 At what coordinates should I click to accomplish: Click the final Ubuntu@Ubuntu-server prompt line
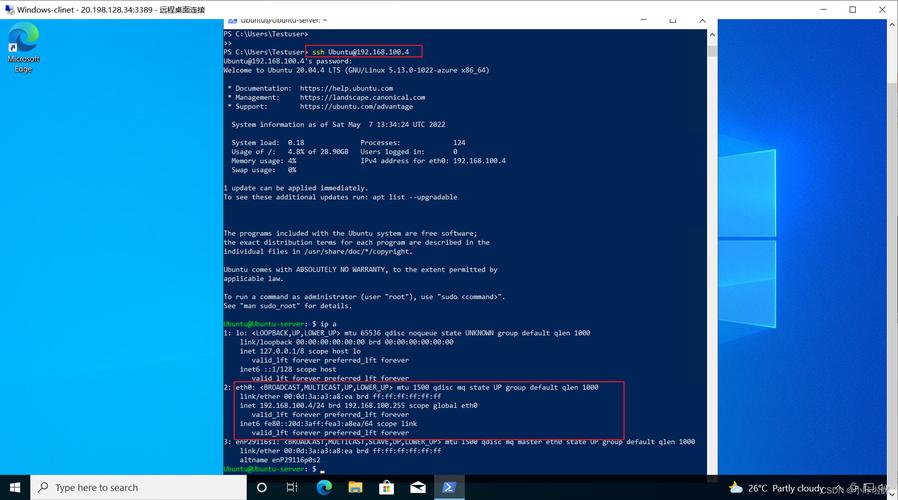pos(274,469)
